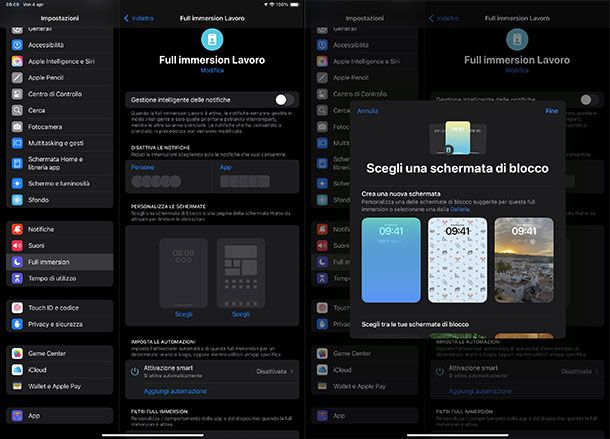Open App allowed notifications panel, left screenshot

coord(256,176)
